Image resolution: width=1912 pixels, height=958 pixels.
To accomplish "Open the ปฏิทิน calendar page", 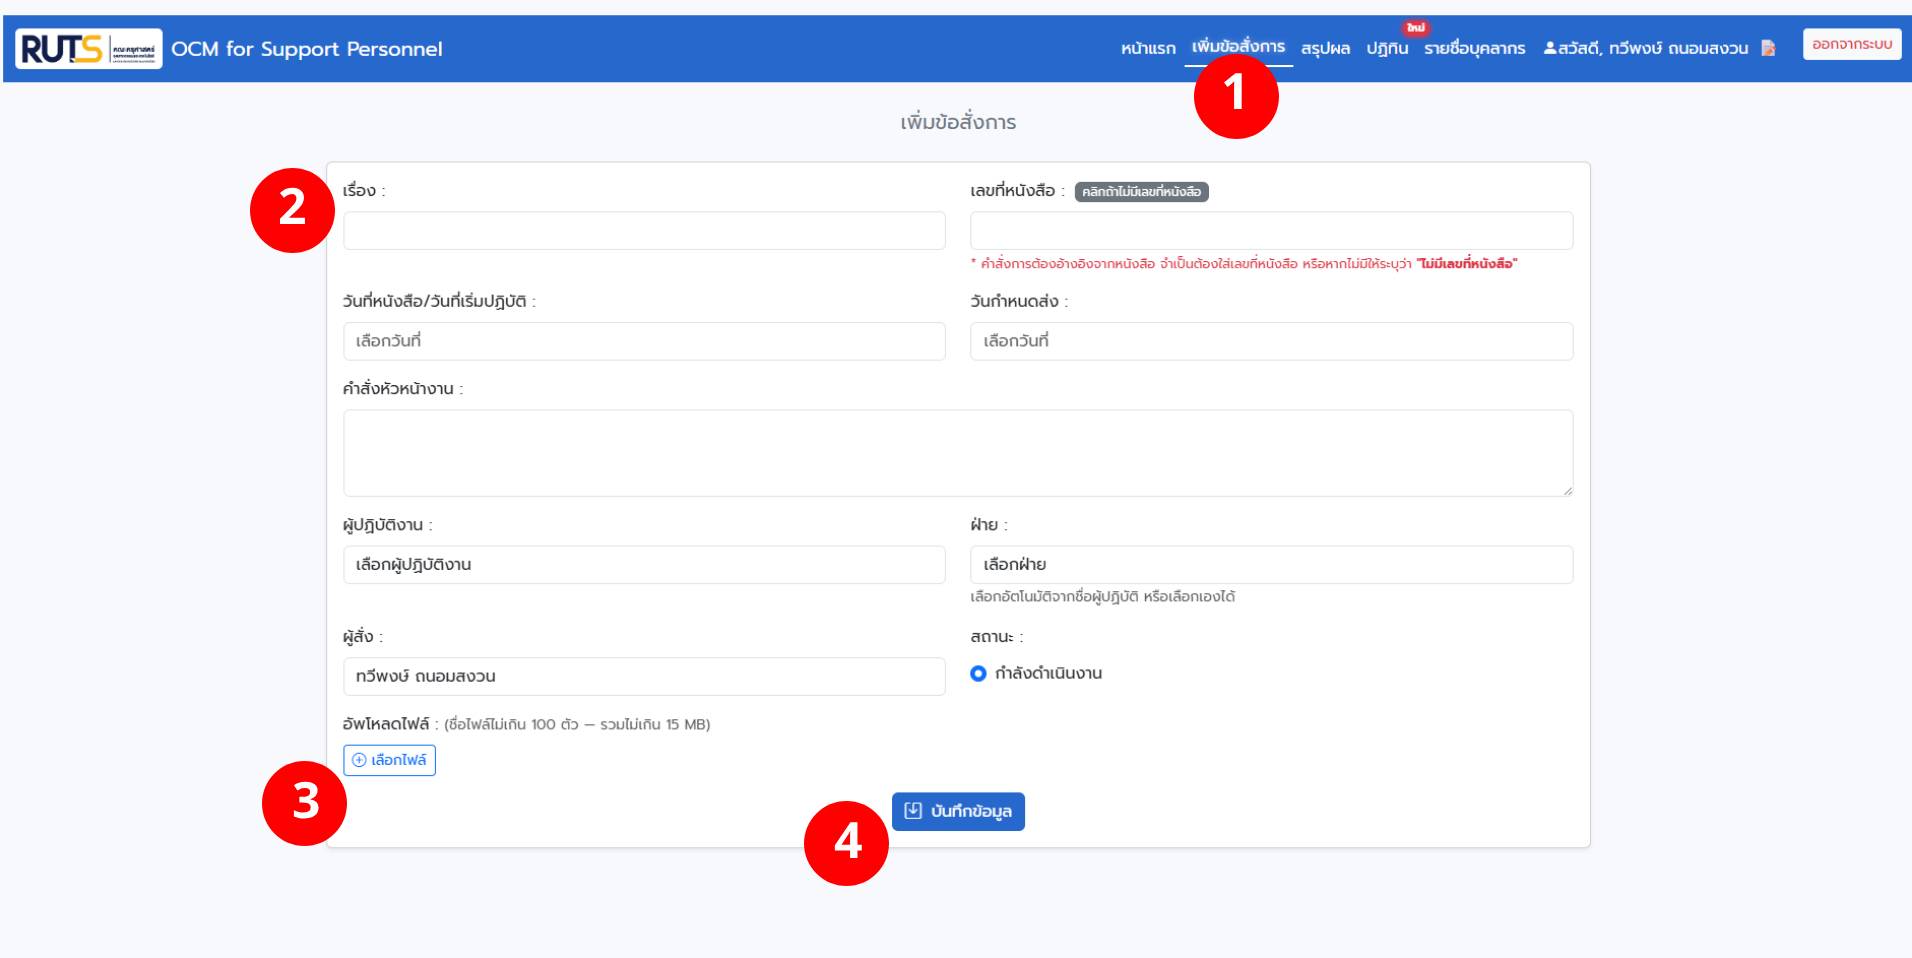I will (x=1387, y=48).
